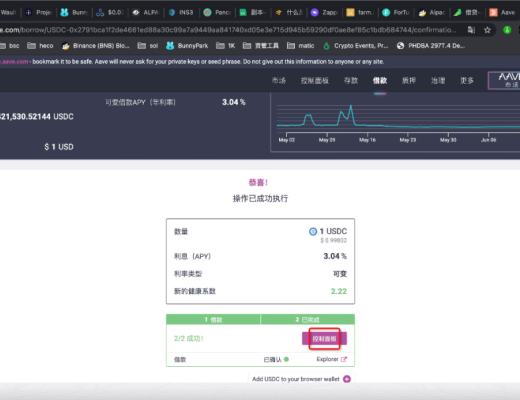Viewport: 520px width, 400px height.
Task: Select step 2 已完成 in the progress bar
Action: click(x=307, y=320)
